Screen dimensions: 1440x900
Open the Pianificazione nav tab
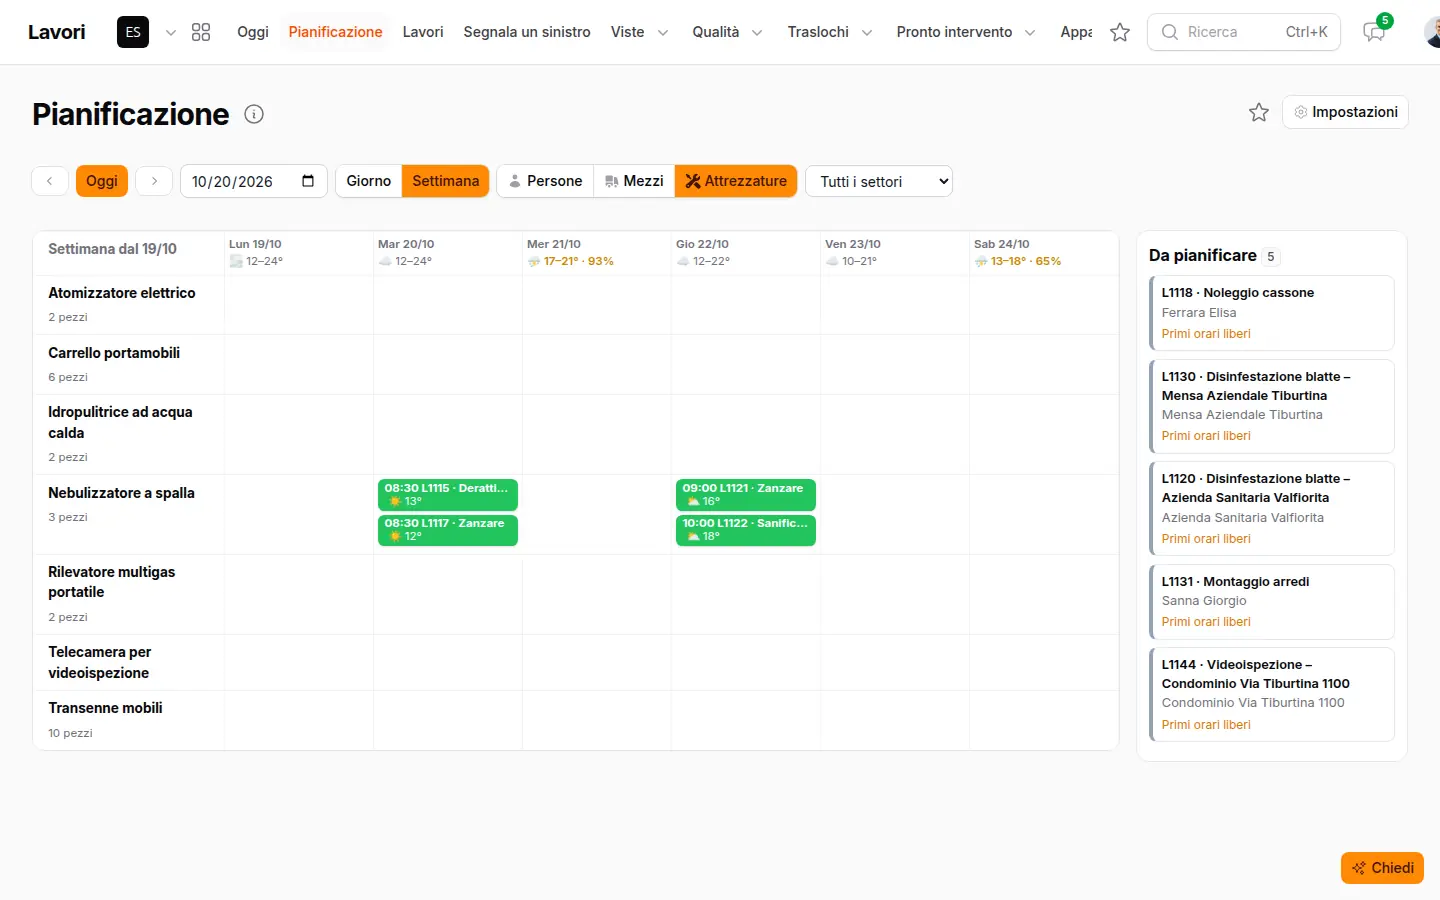pyautogui.click(x=335, y=32)
